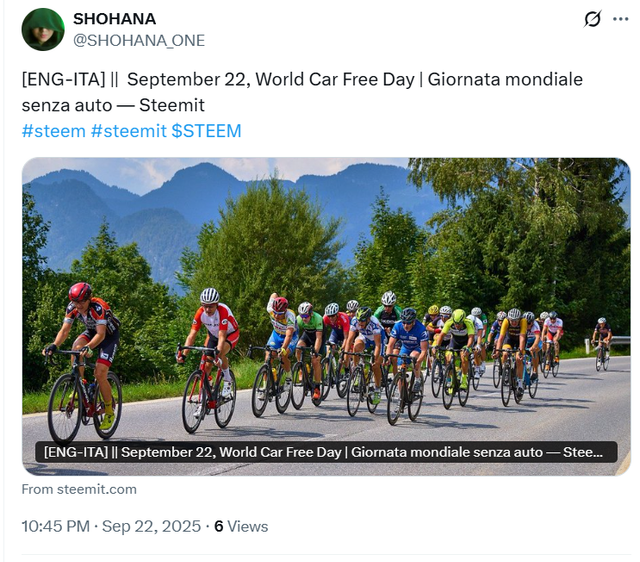Open the #steem hashtag
The image size is (640, 562).
coord(53,131)
